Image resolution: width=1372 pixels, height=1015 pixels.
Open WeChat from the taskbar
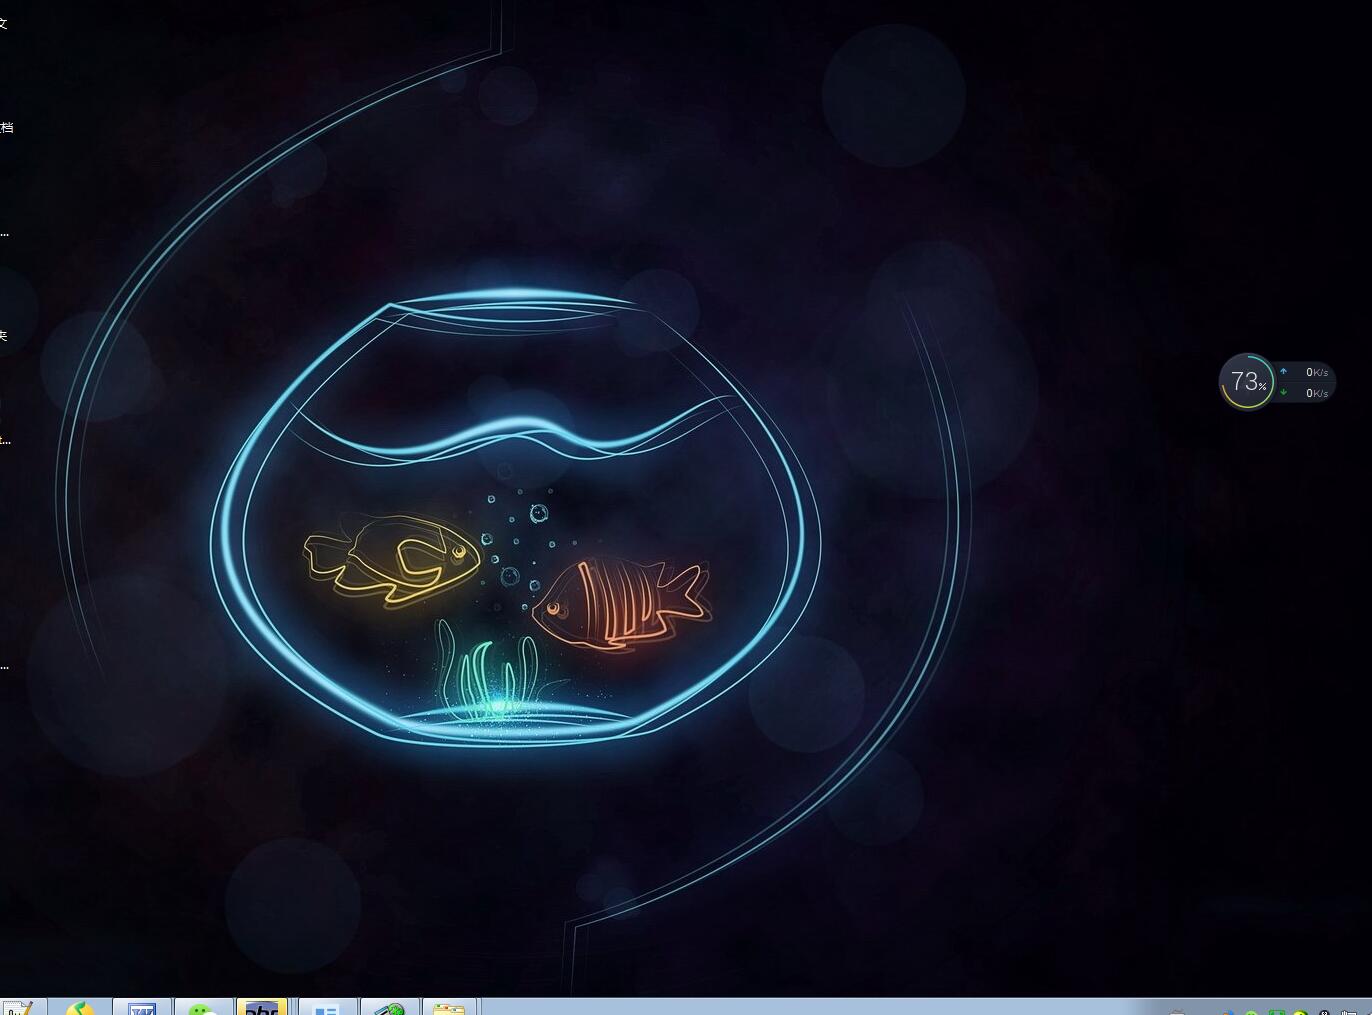[x=203, y=1008]
